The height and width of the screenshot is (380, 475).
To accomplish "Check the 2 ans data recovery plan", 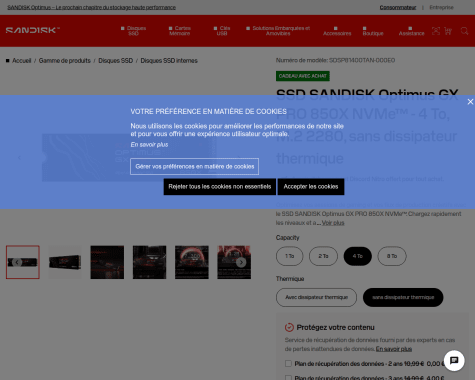I will pos(288,364).
